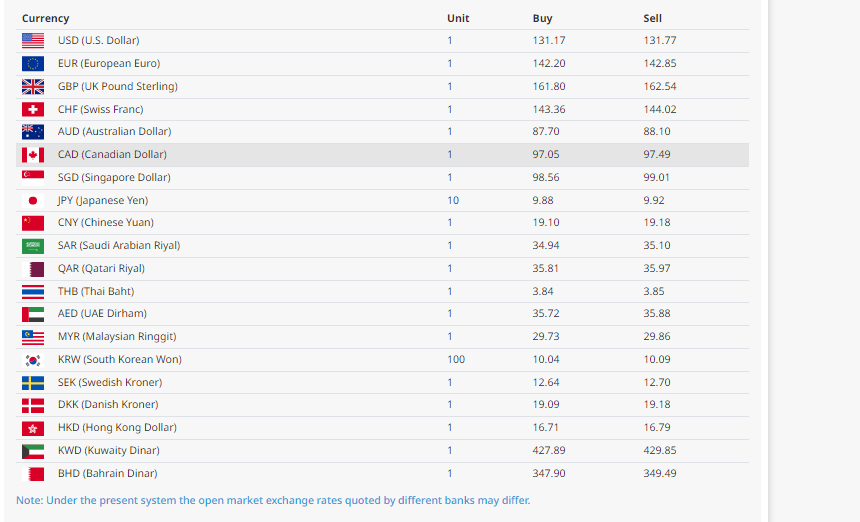Image resolution: width=860 pixels, height=522 pixels.
Task: Click the Swiss Franc flag icon
Action: [33, 109]
